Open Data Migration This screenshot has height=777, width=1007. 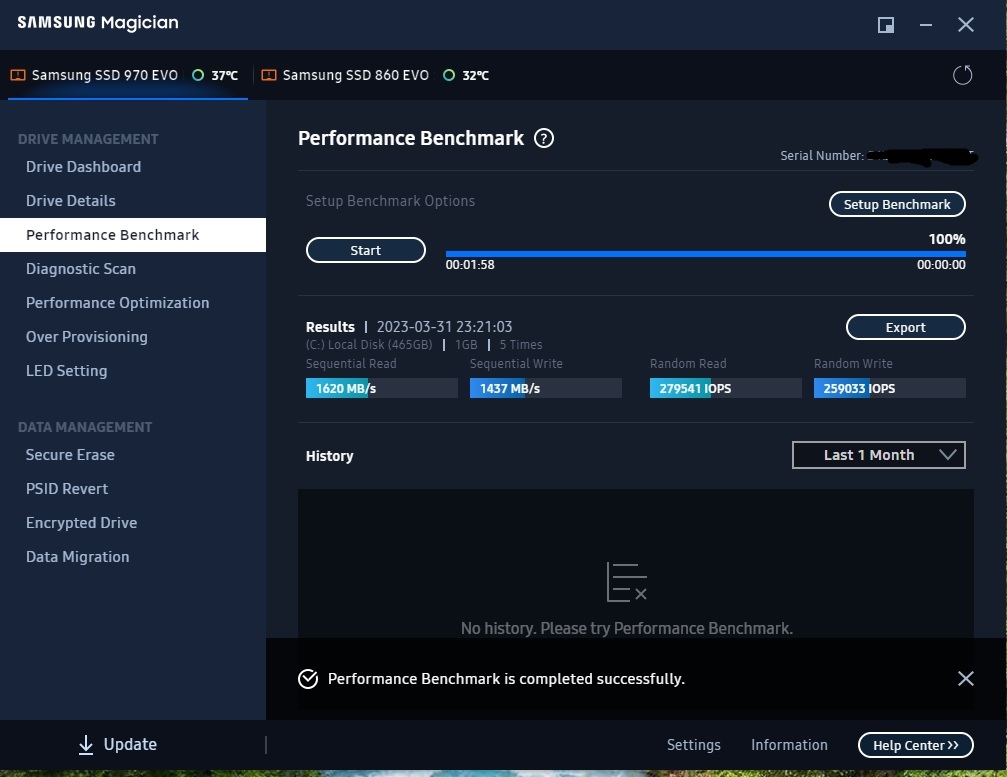(x=77, y=557)
